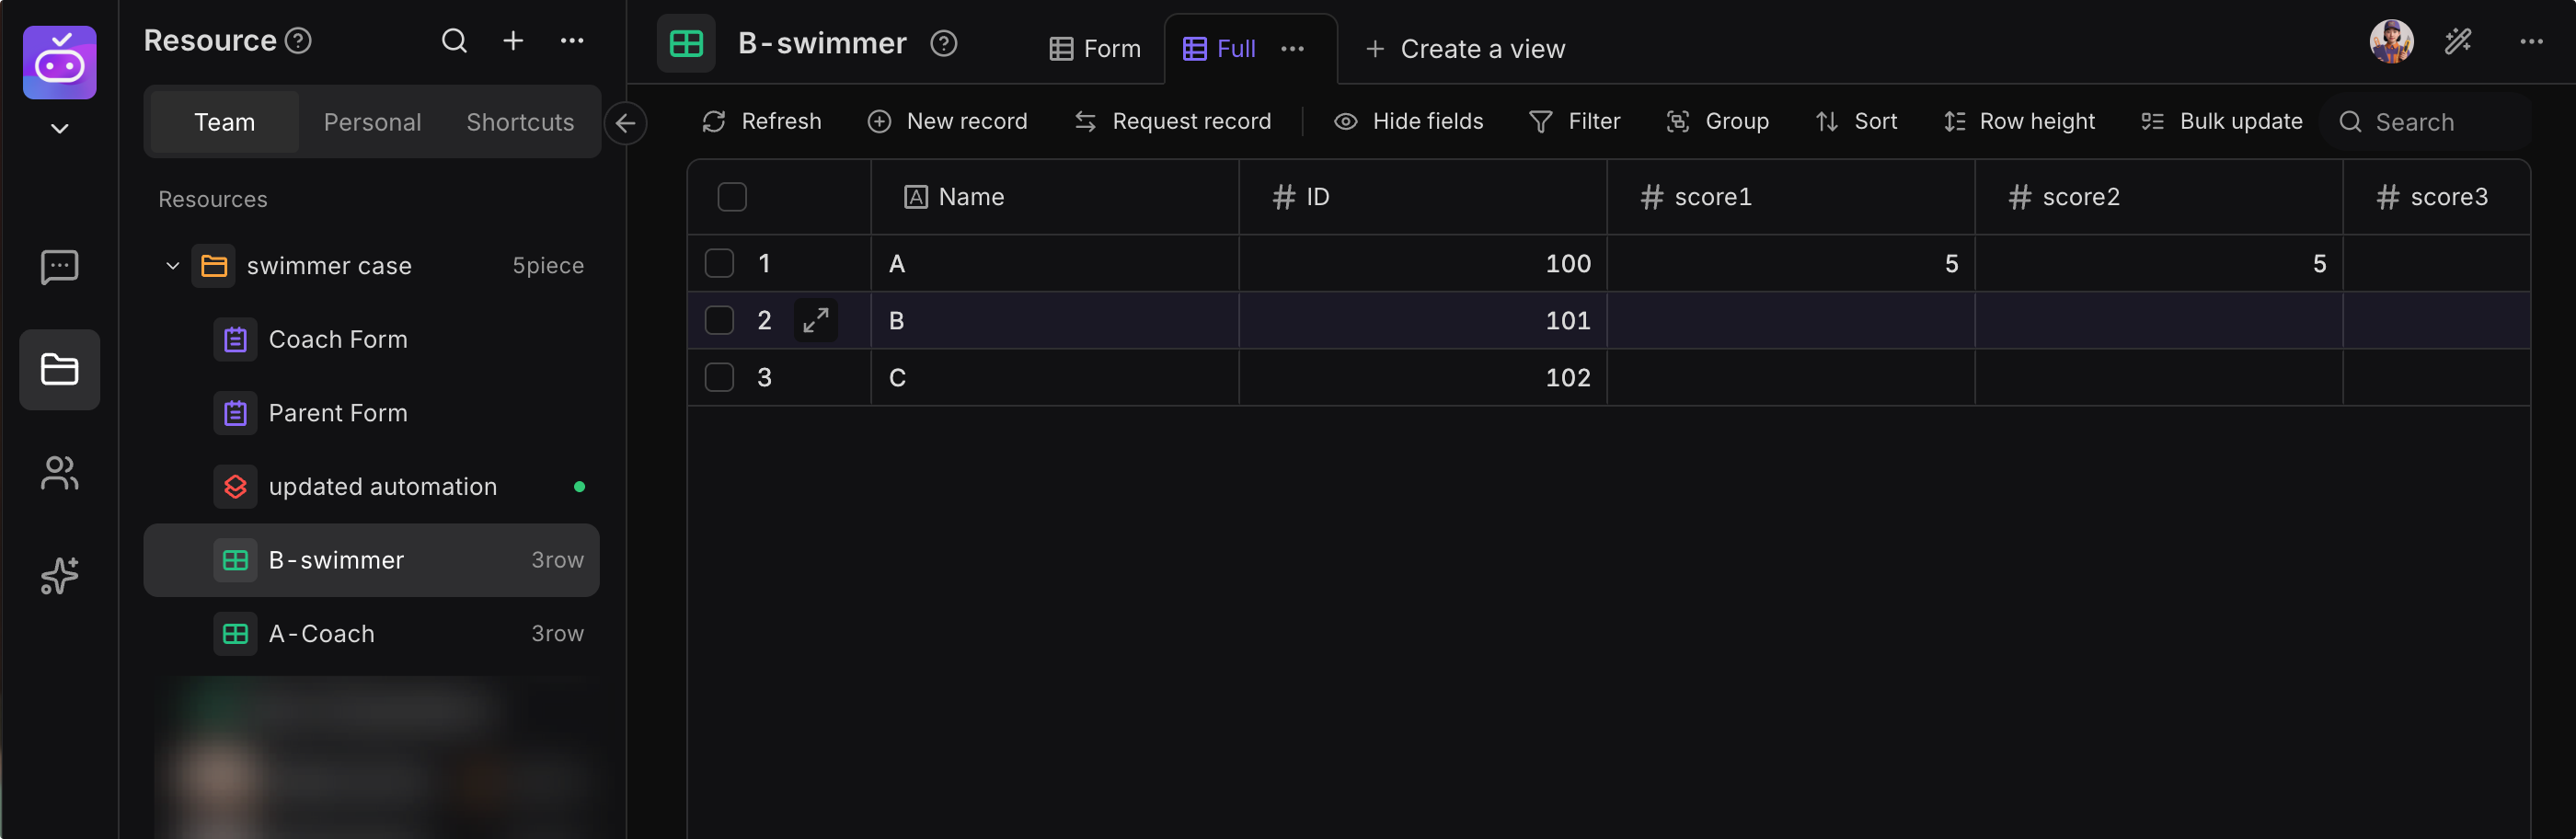Select the checkbox for row 3
2576x839 pixels.
click(x=719, y=377)
